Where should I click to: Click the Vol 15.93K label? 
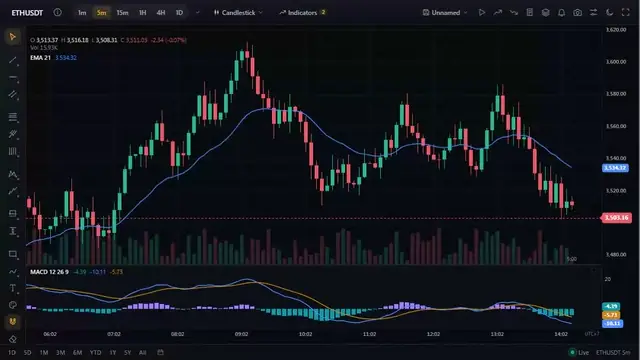click(44, 48)
